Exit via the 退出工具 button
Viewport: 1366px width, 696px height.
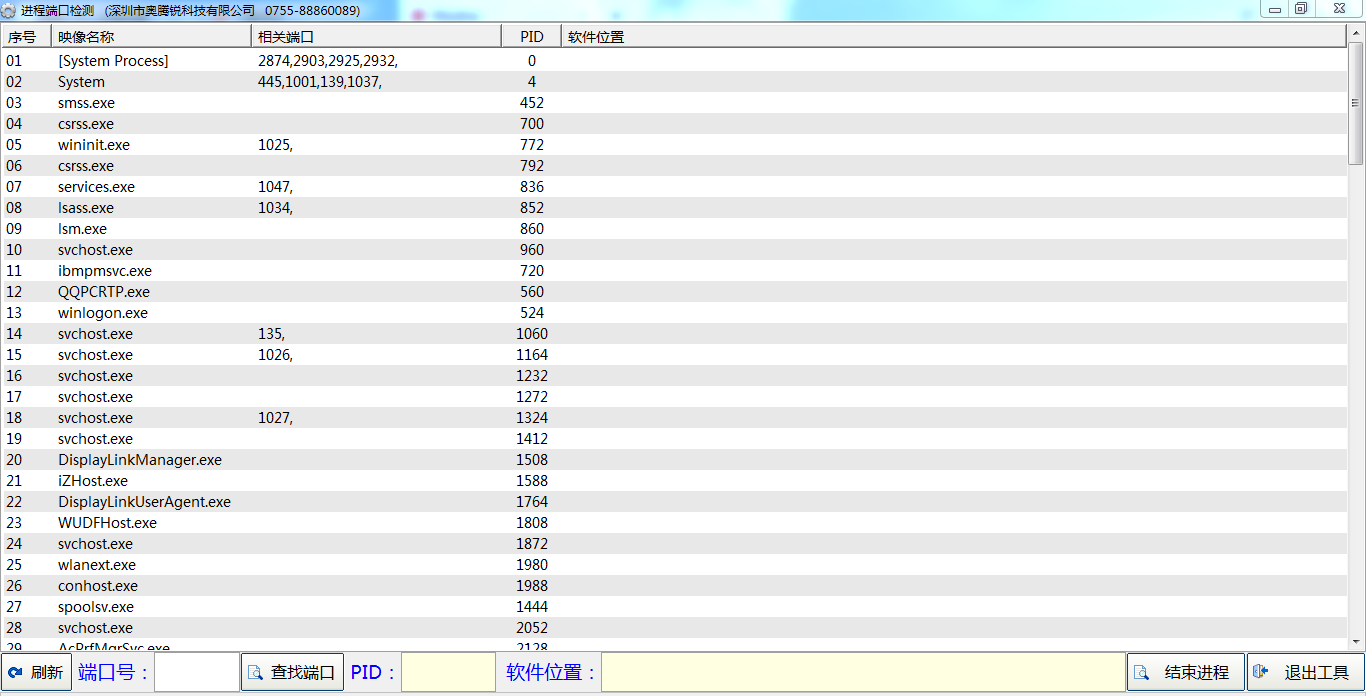(1305, 672)
